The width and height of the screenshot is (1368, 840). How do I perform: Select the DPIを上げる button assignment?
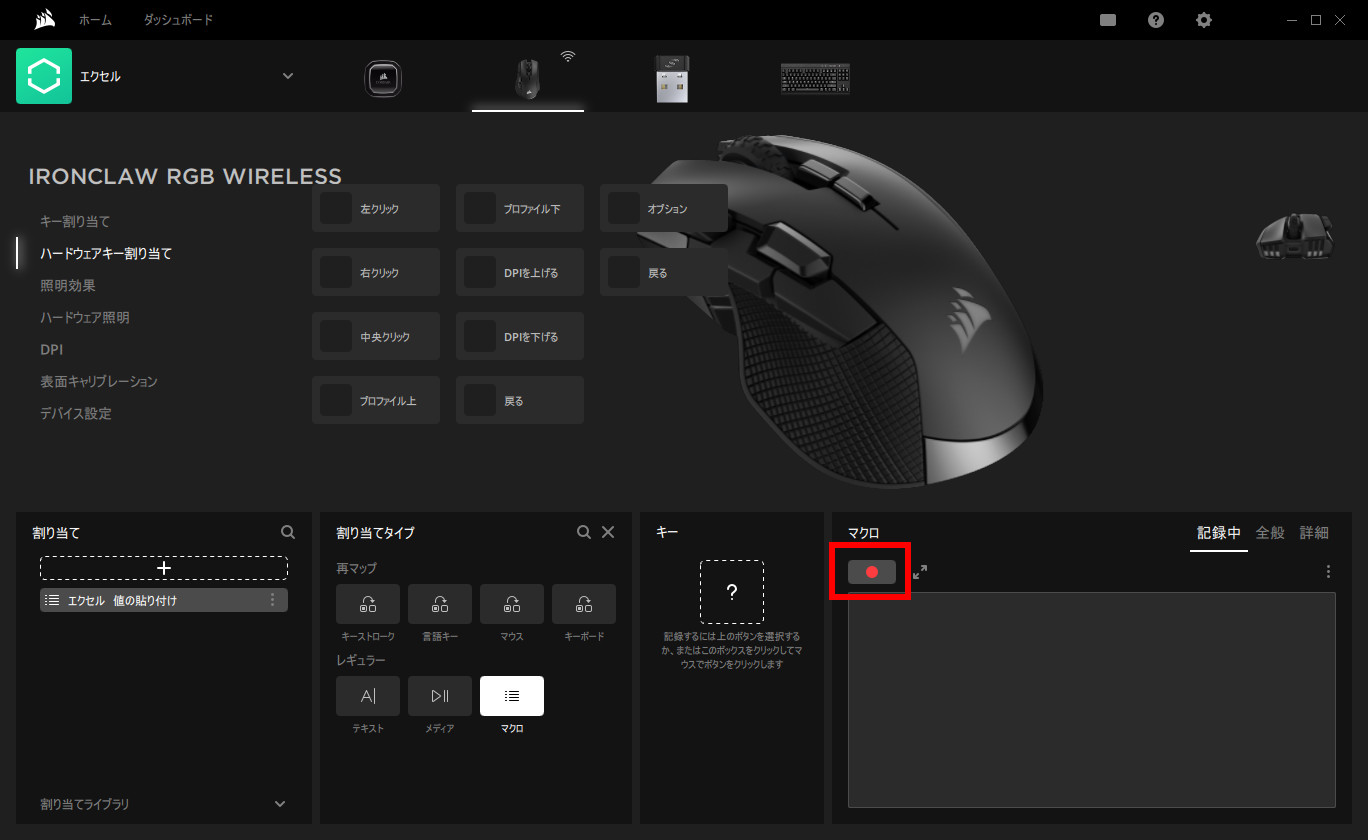[x=520, y=272]
